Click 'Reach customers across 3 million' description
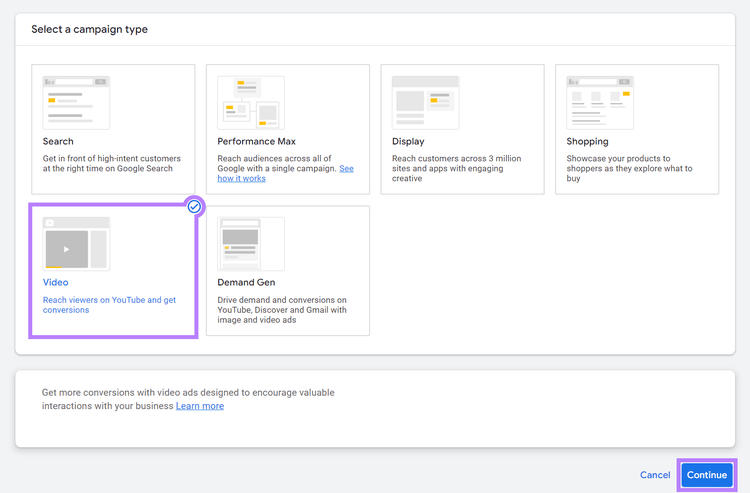 456,168
